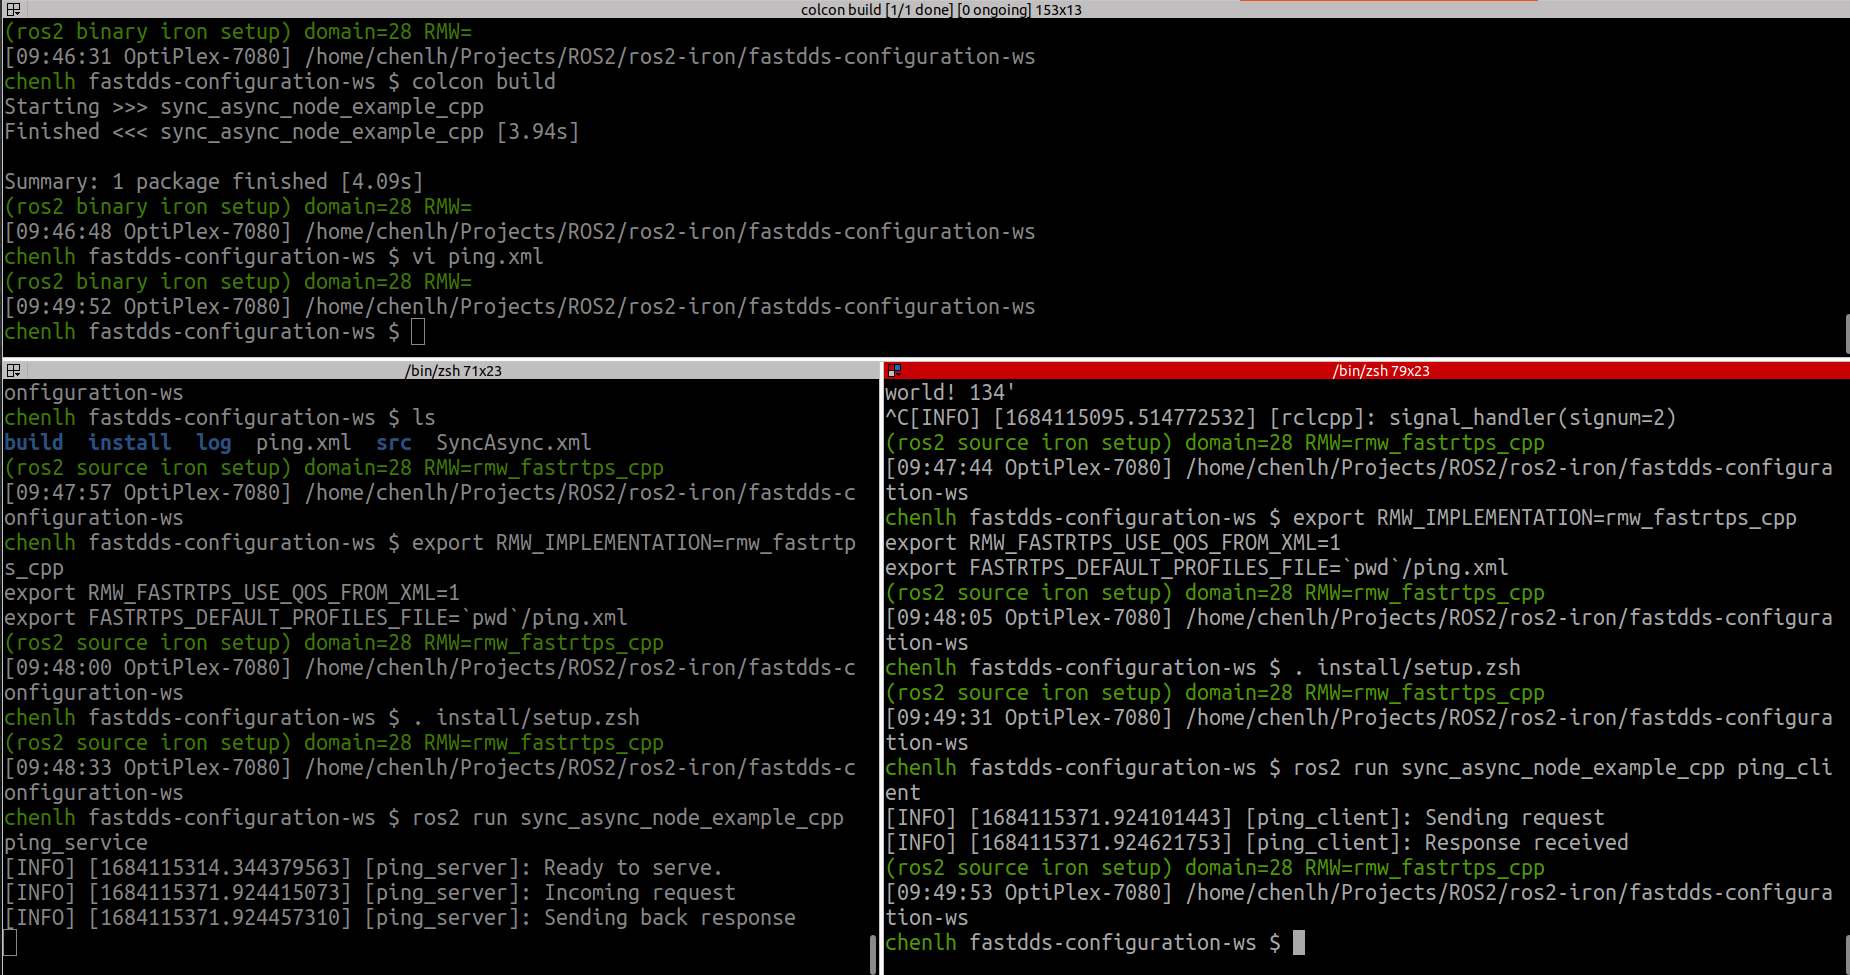Click the 'colcon build' command text

point(483,82)
